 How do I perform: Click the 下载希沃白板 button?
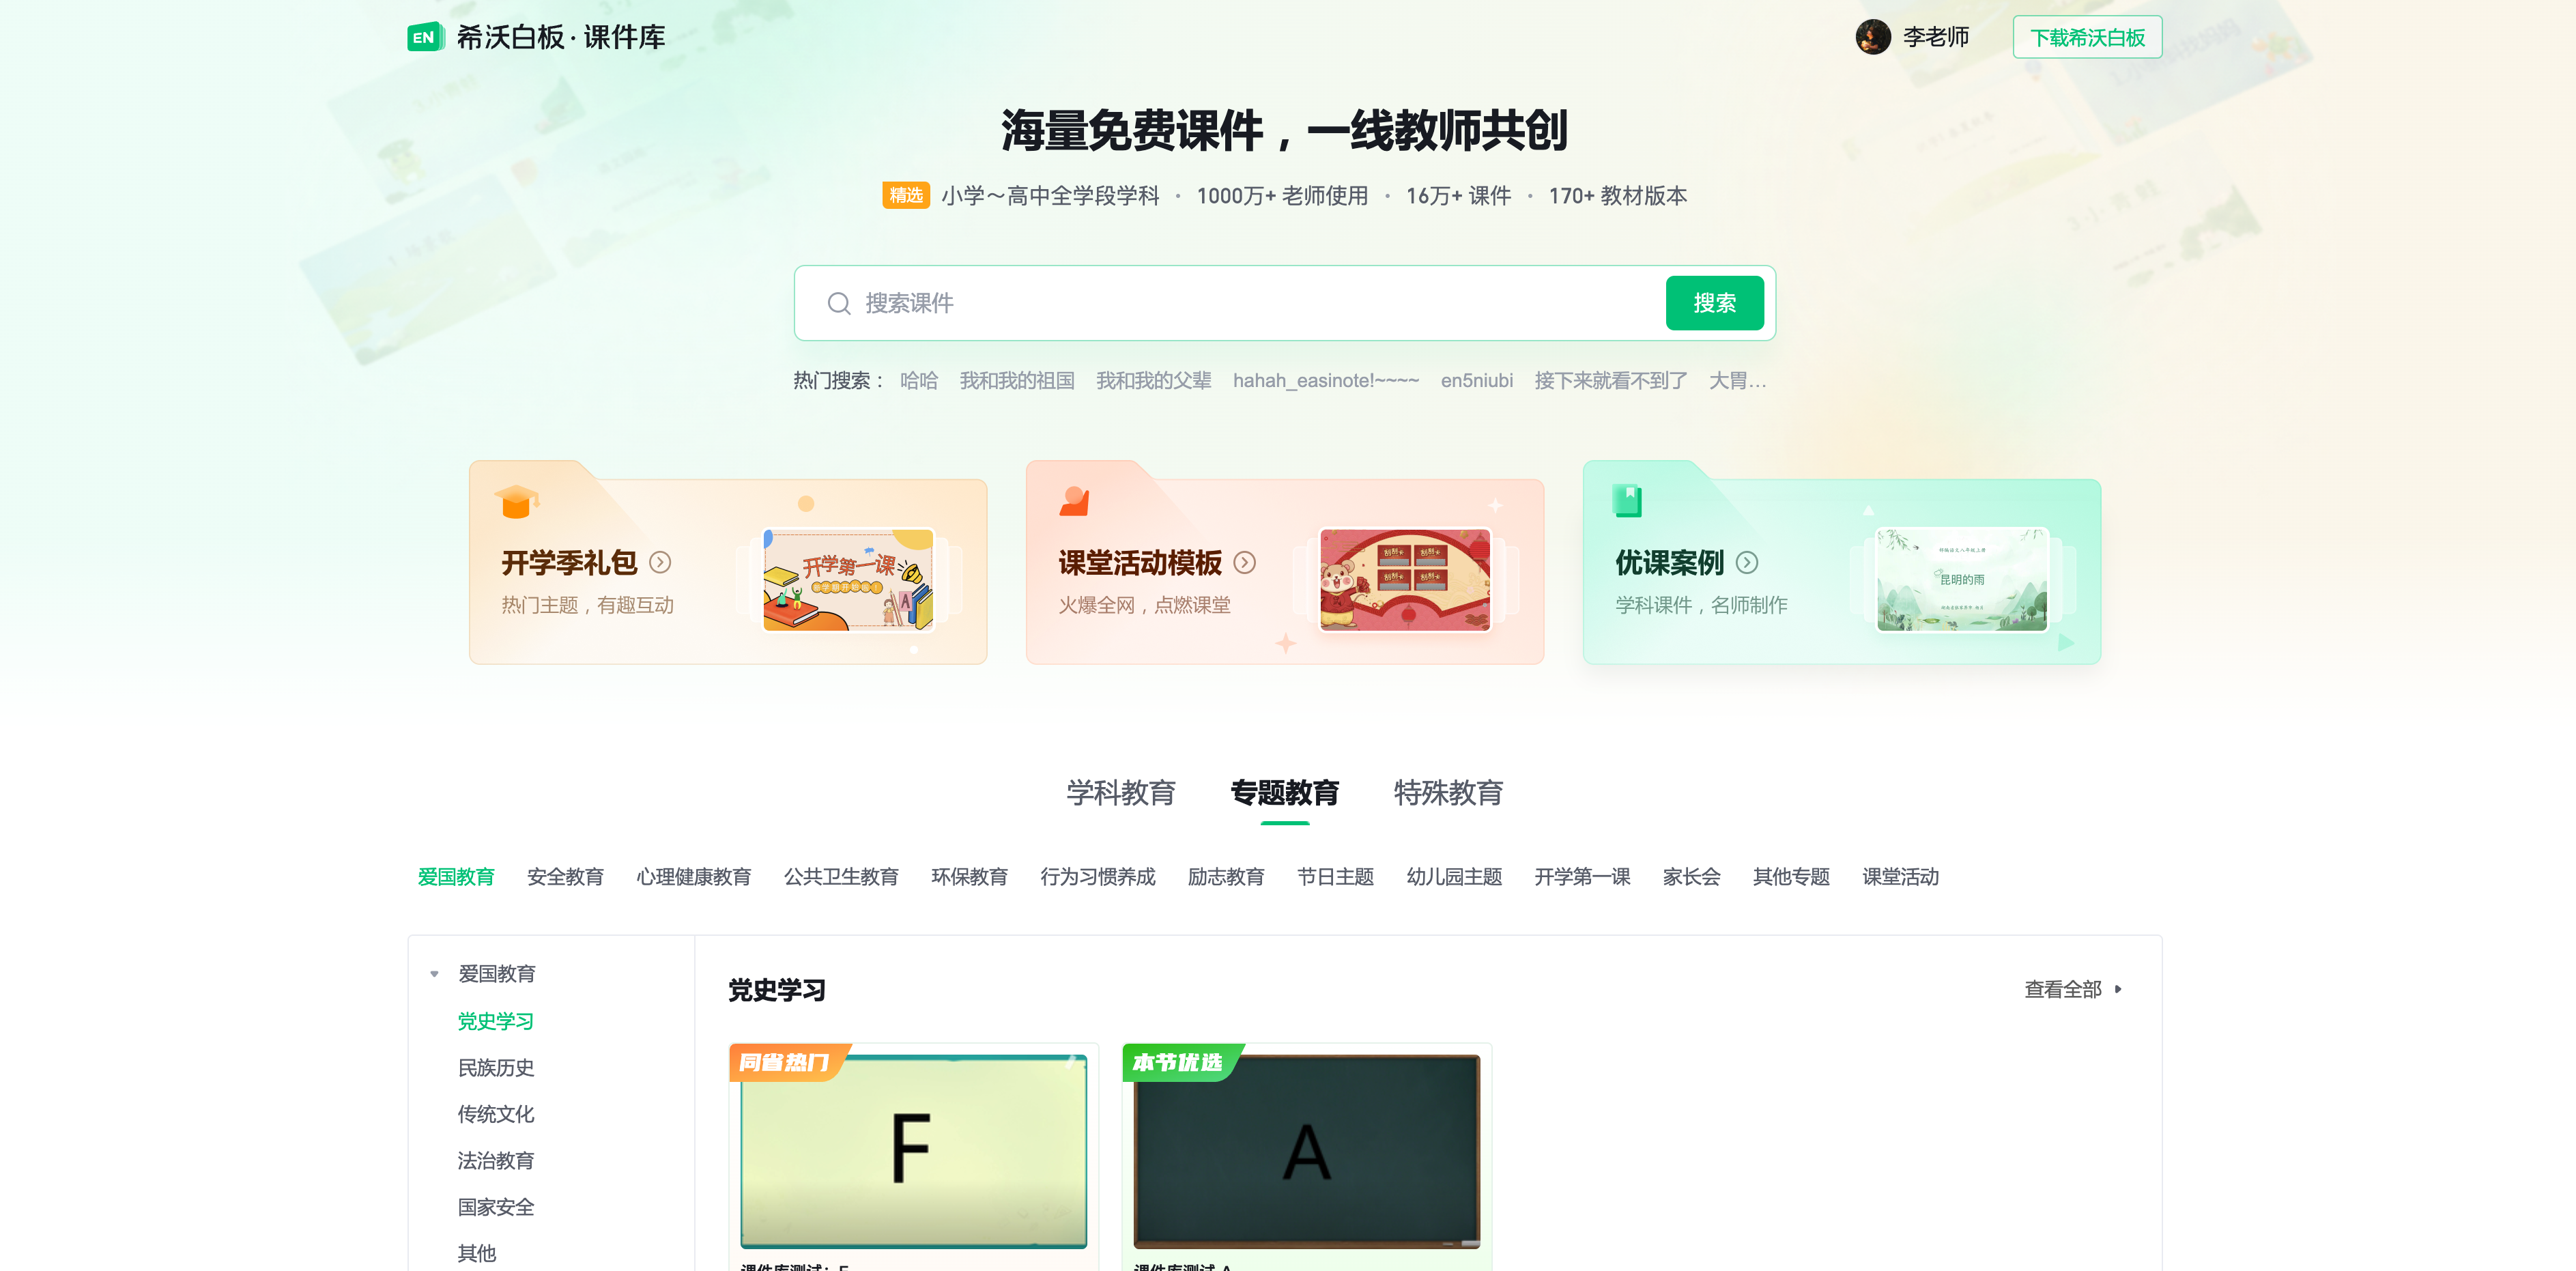tap(2087, 37)
